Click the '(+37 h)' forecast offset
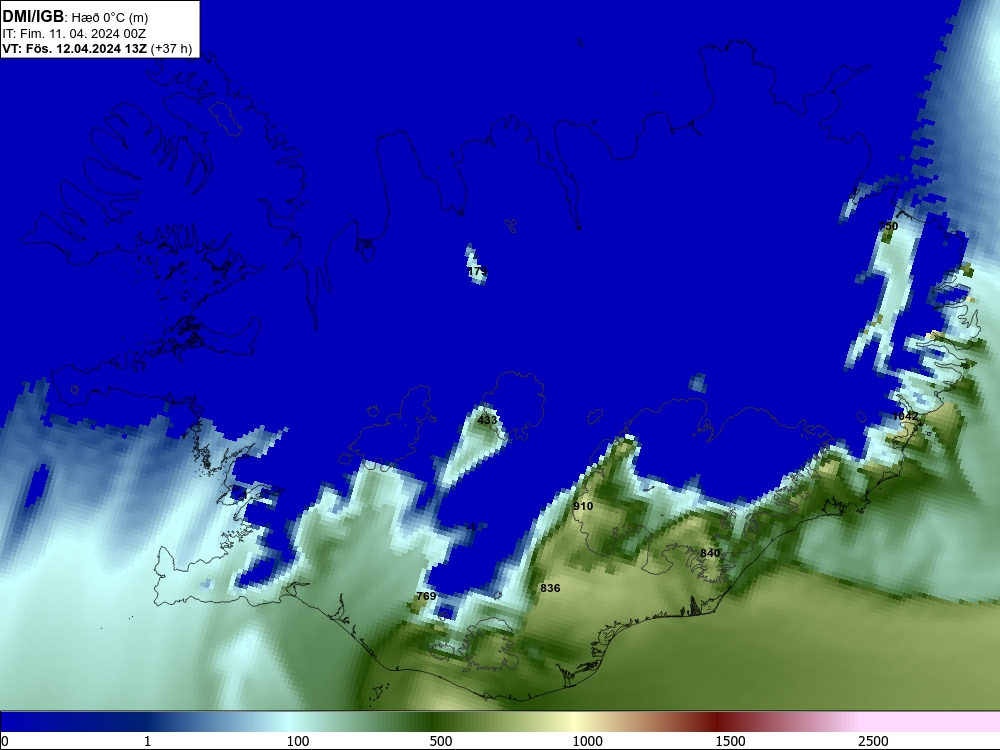The width and height of the screenshot is (1000, 750). (x=171, y=49)
